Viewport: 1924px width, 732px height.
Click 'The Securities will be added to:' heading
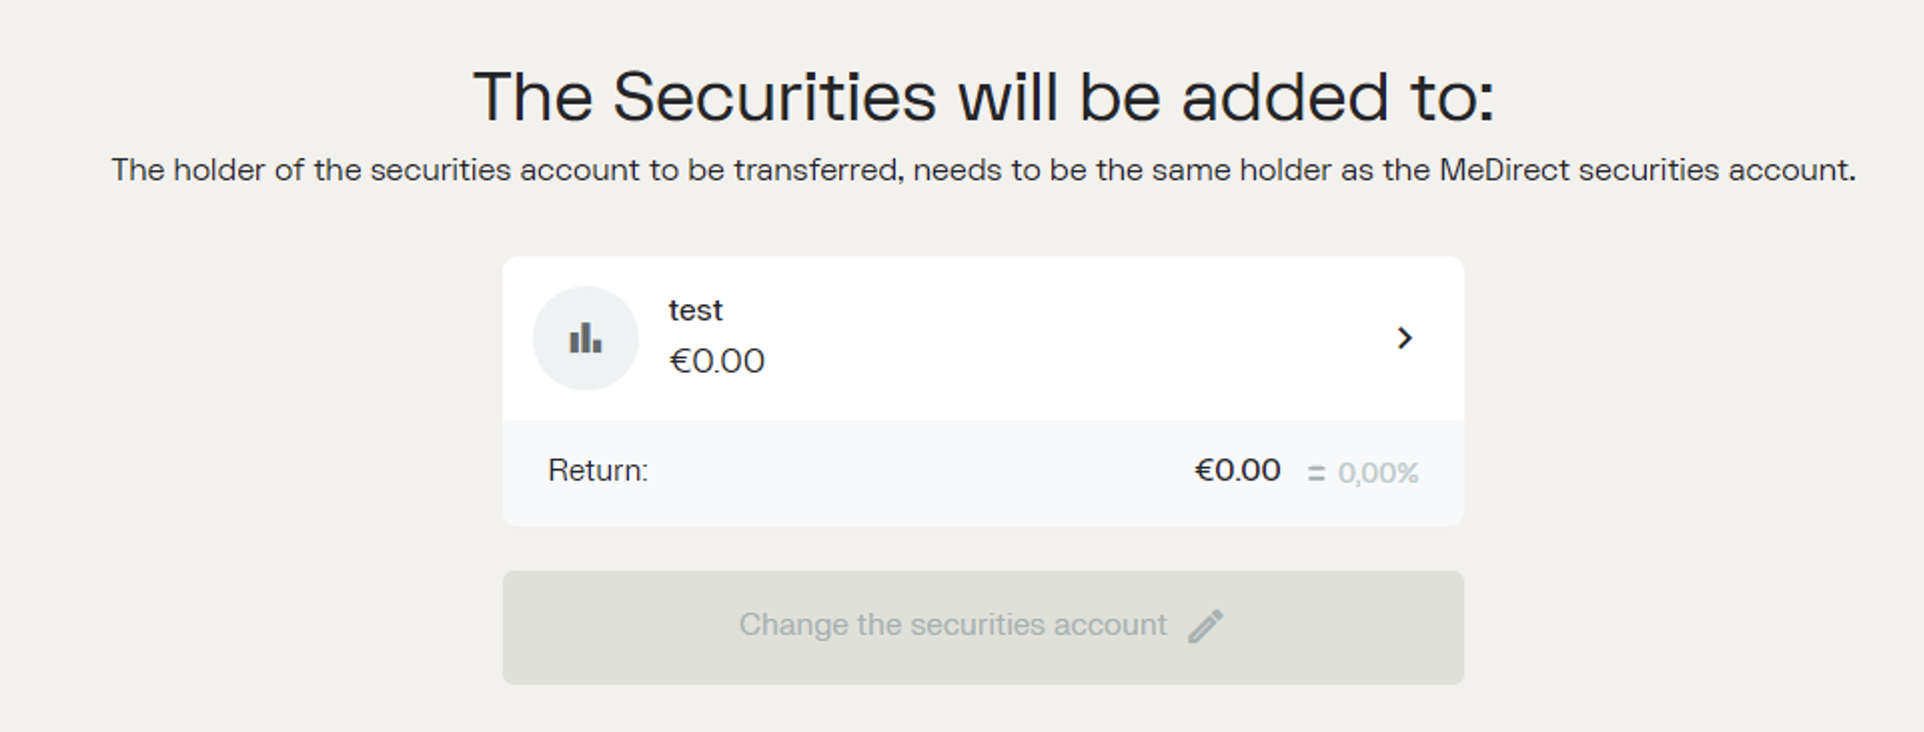[x=983, y=97]
